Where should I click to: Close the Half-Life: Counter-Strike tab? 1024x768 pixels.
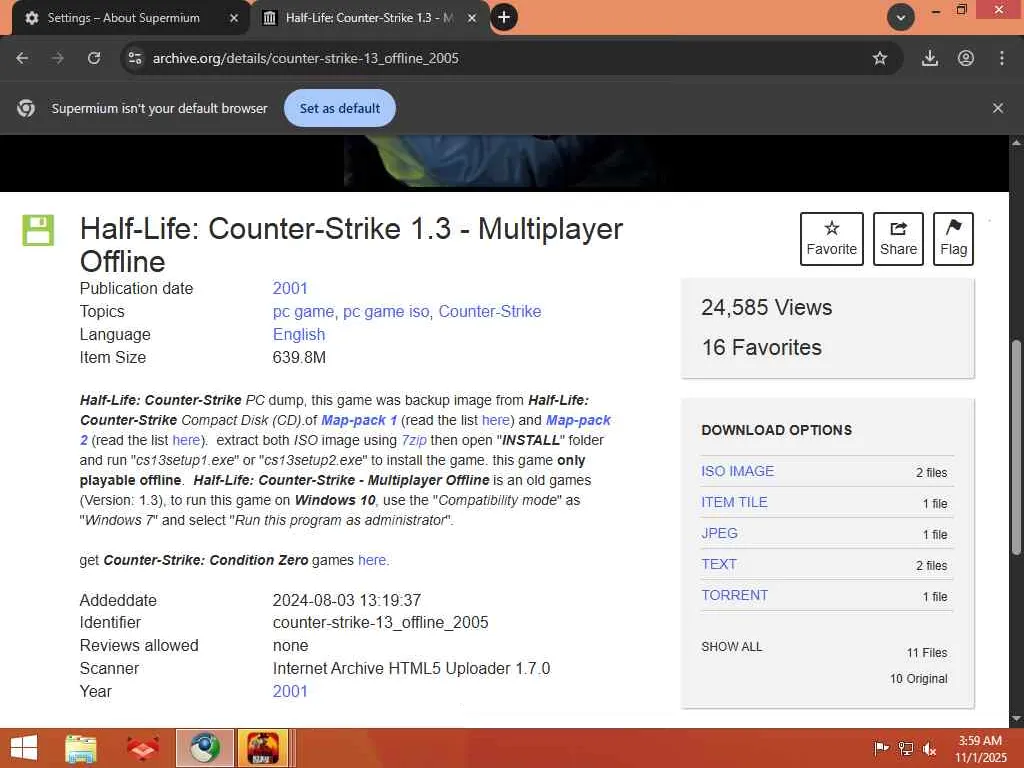[x=472, y=18]
